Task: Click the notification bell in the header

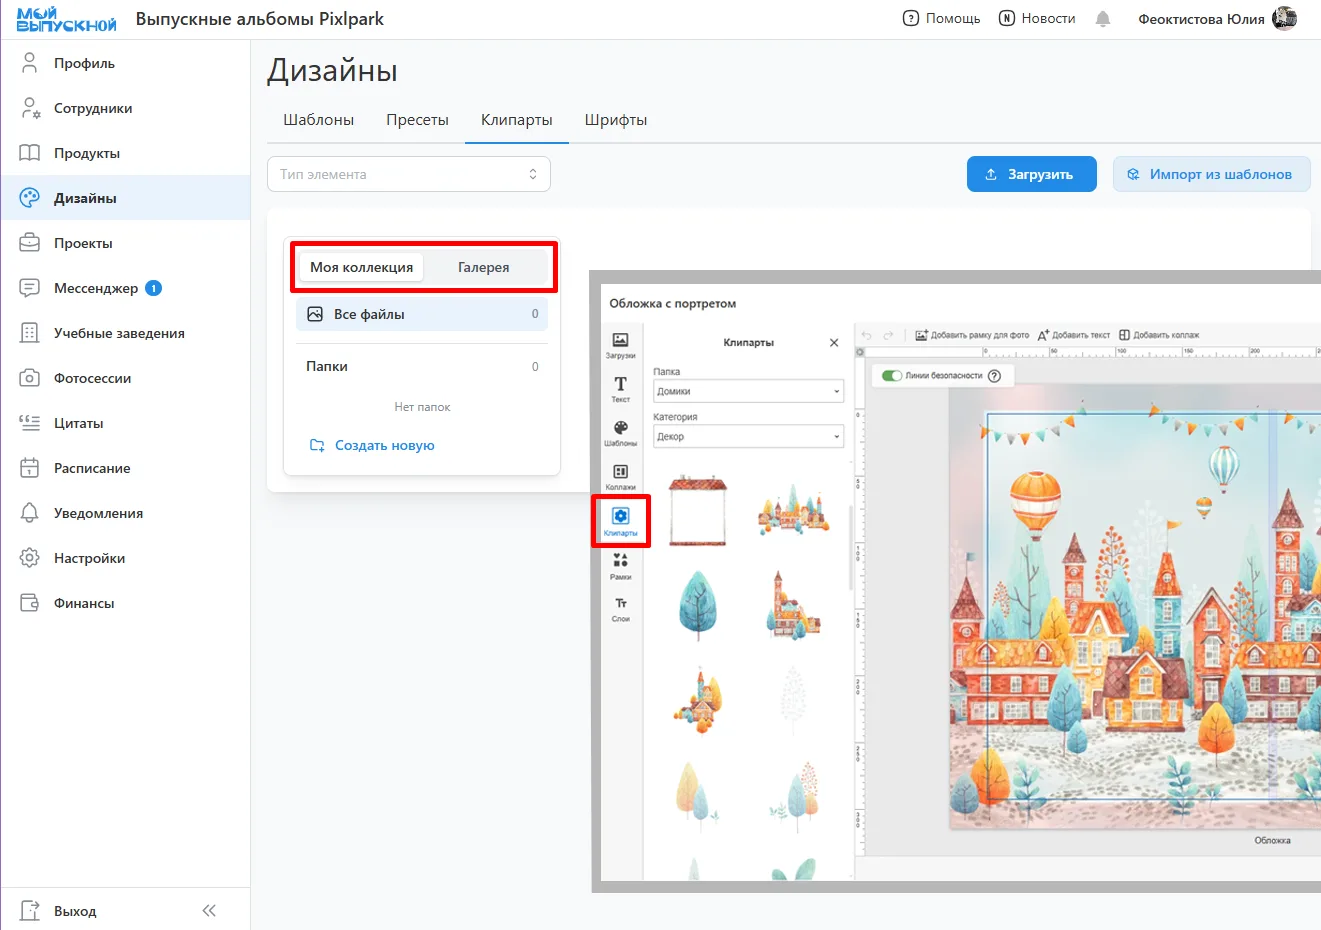Action: 1103,19
